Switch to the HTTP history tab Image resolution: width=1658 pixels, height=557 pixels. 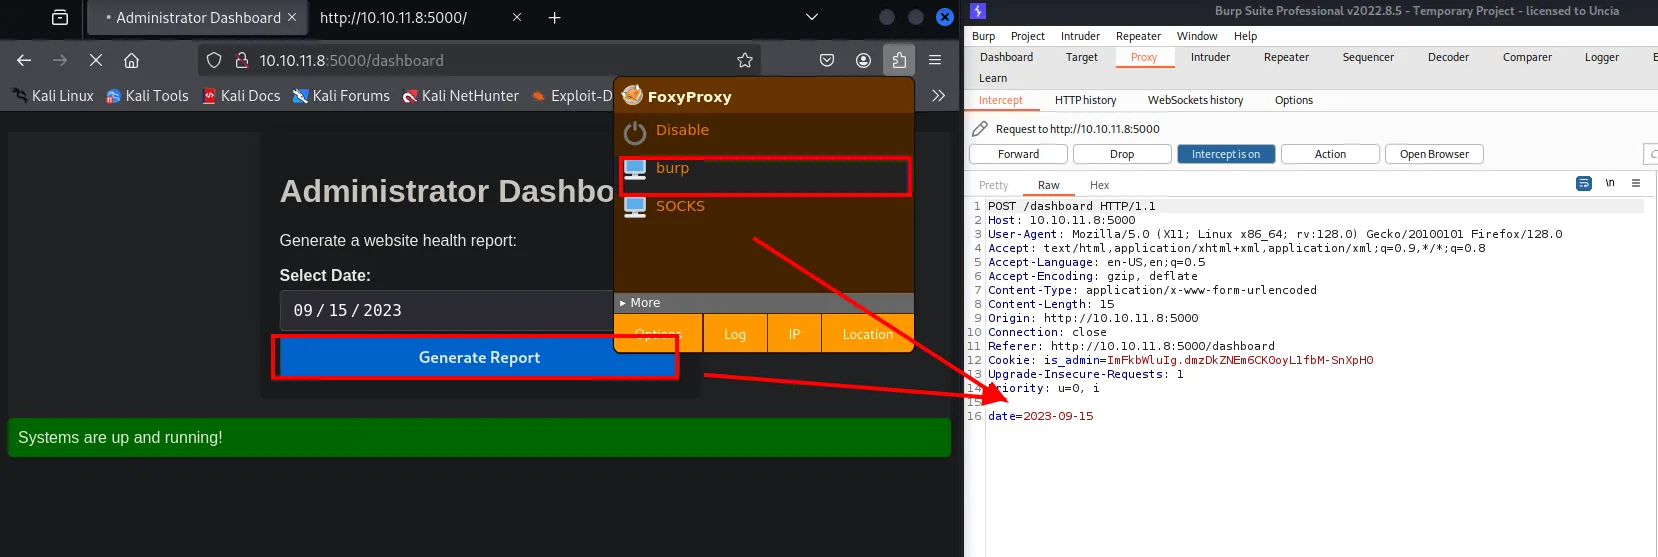coord(1085,100)
